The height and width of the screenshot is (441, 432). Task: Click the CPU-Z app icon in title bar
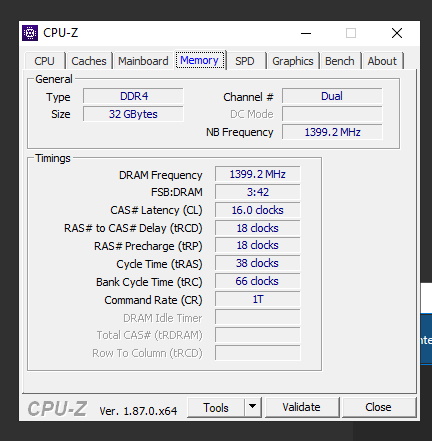click(30, 33)
